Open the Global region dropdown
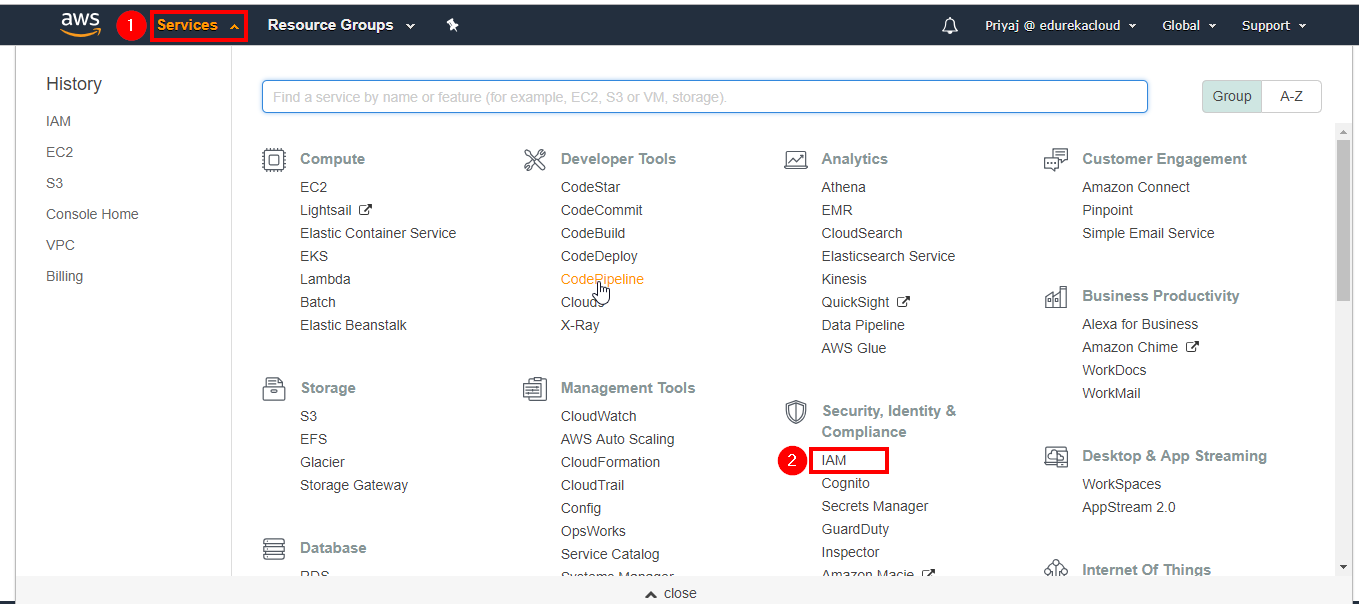Image resolution: width=1359 pixels, height=604 pixels. [x=1189, y=26]
